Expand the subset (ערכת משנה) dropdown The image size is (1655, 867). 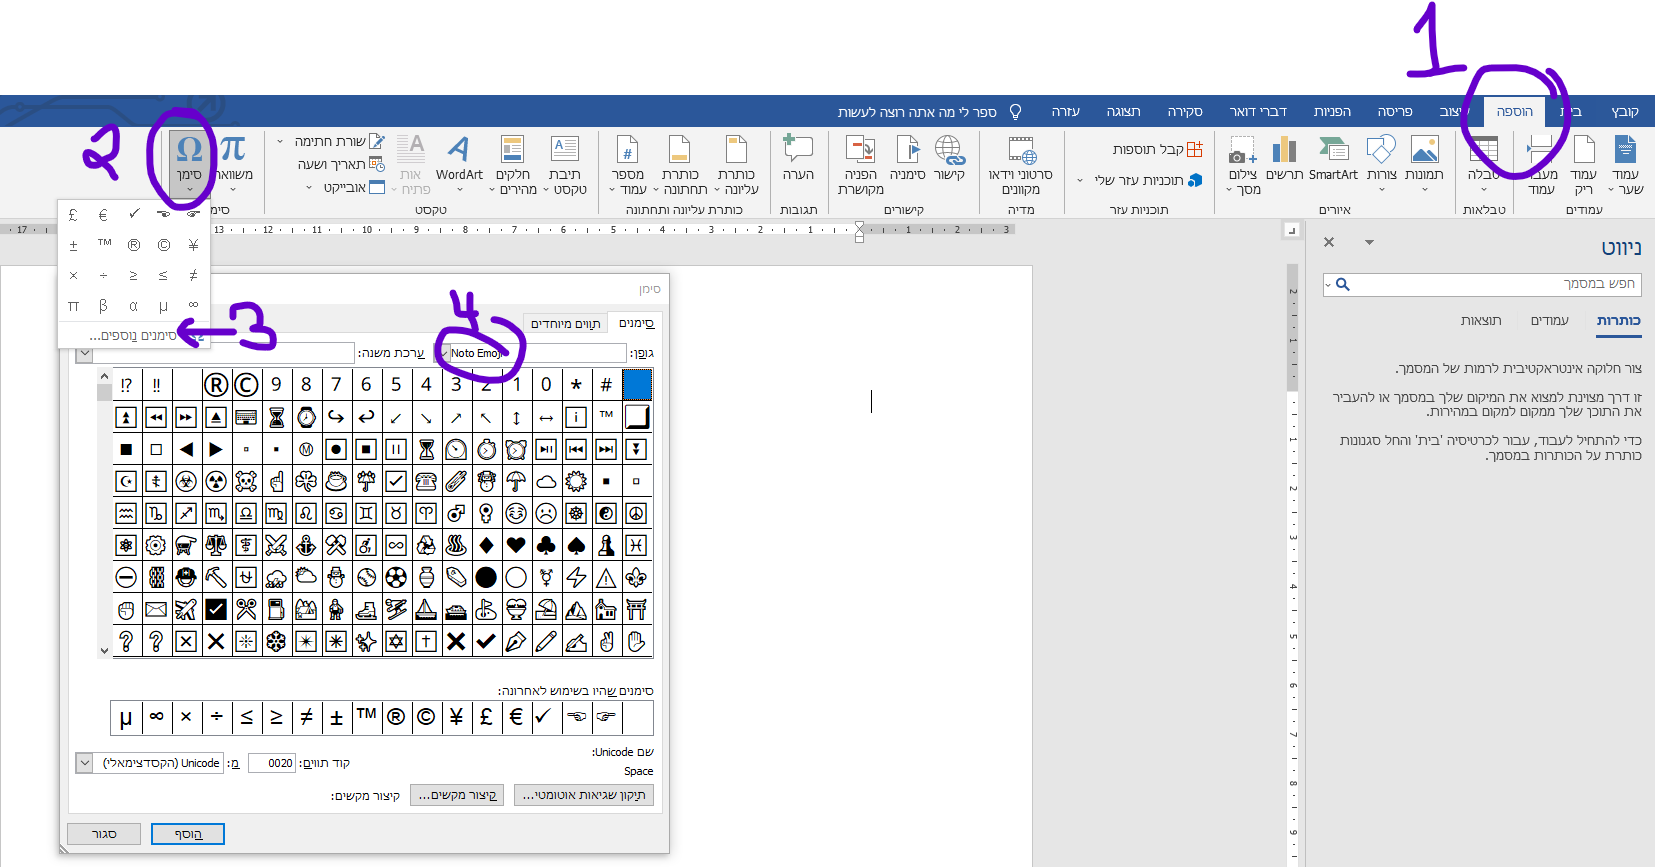[85, 353]
